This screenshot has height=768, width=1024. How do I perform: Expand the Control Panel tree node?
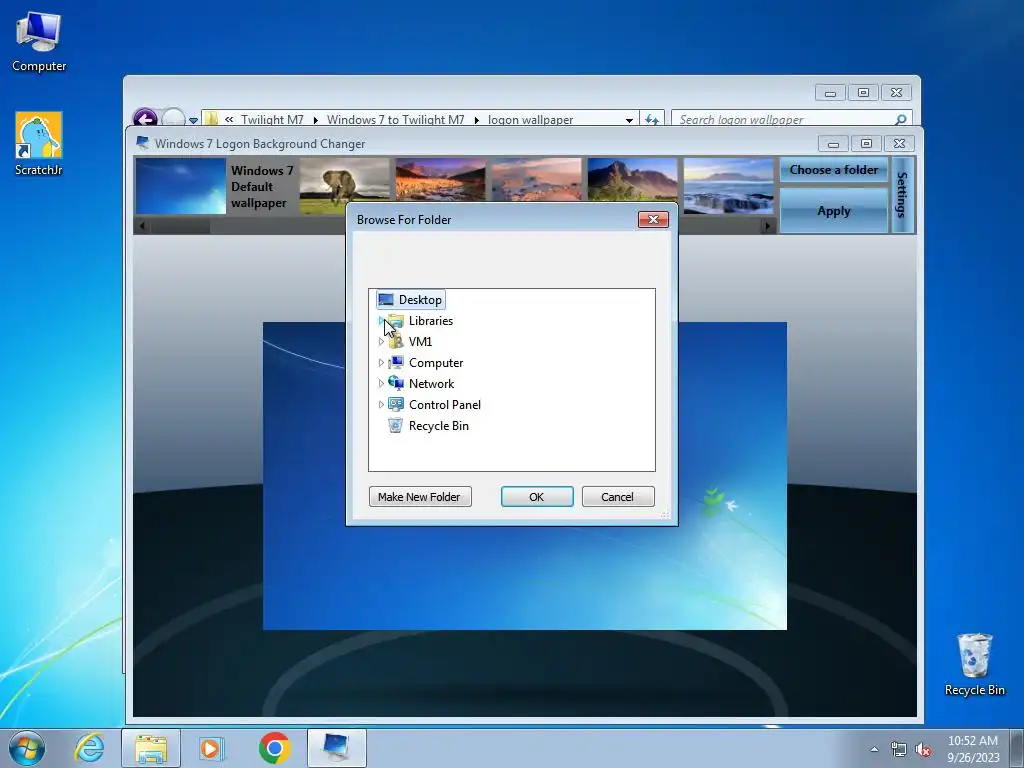381,404
